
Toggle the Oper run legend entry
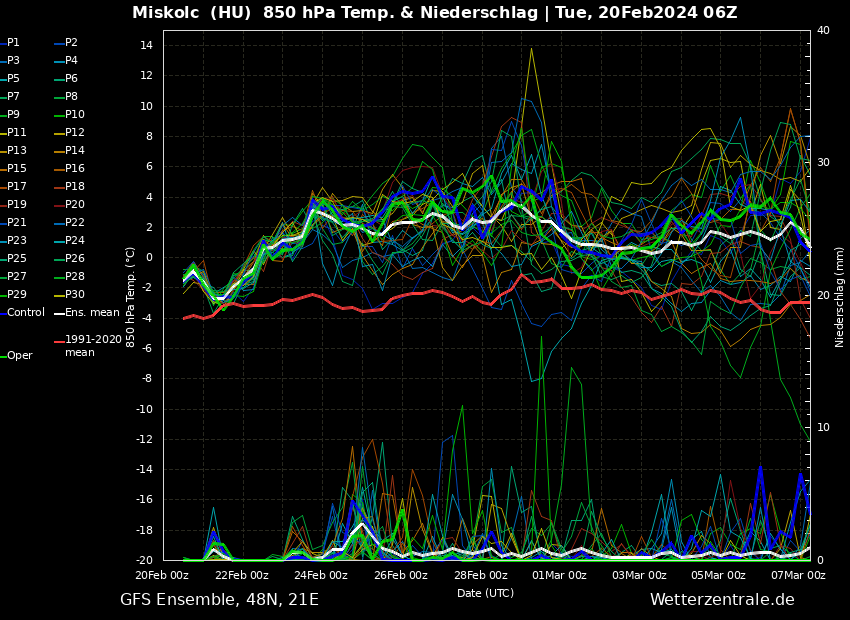click(x=19, y=356)
